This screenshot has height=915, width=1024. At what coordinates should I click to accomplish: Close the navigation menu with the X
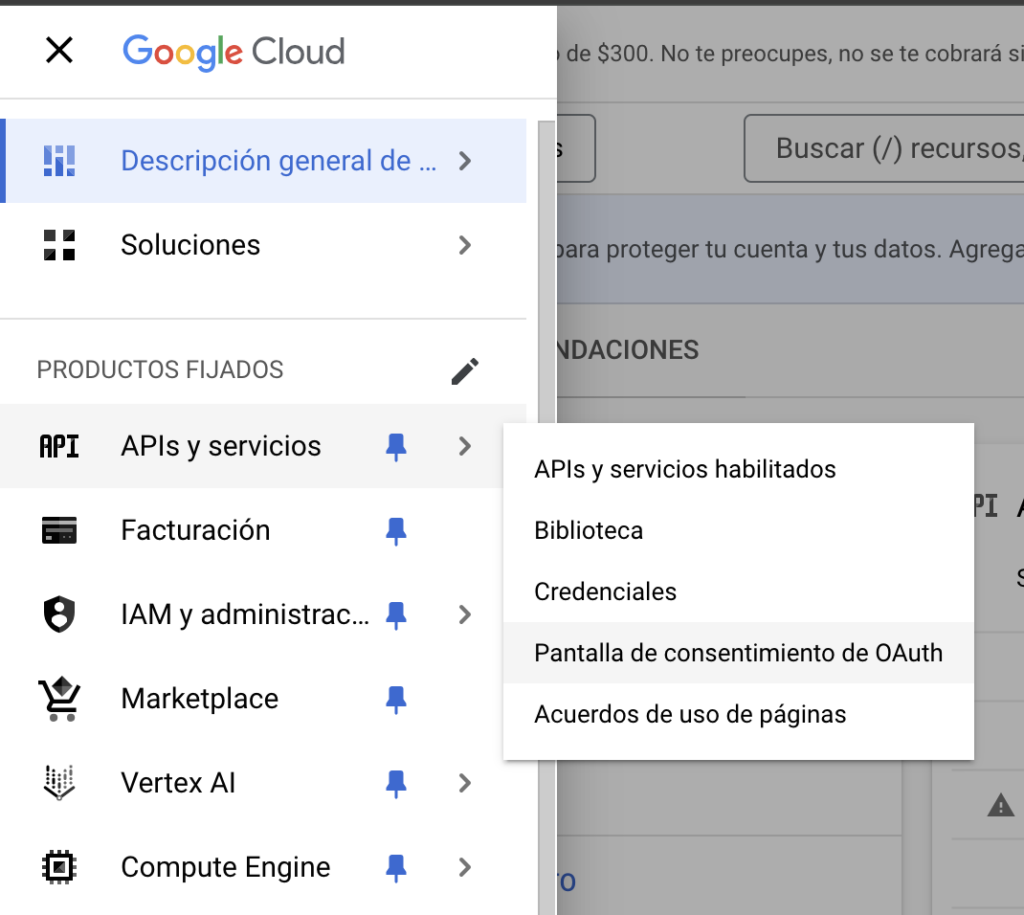(59, 50)
